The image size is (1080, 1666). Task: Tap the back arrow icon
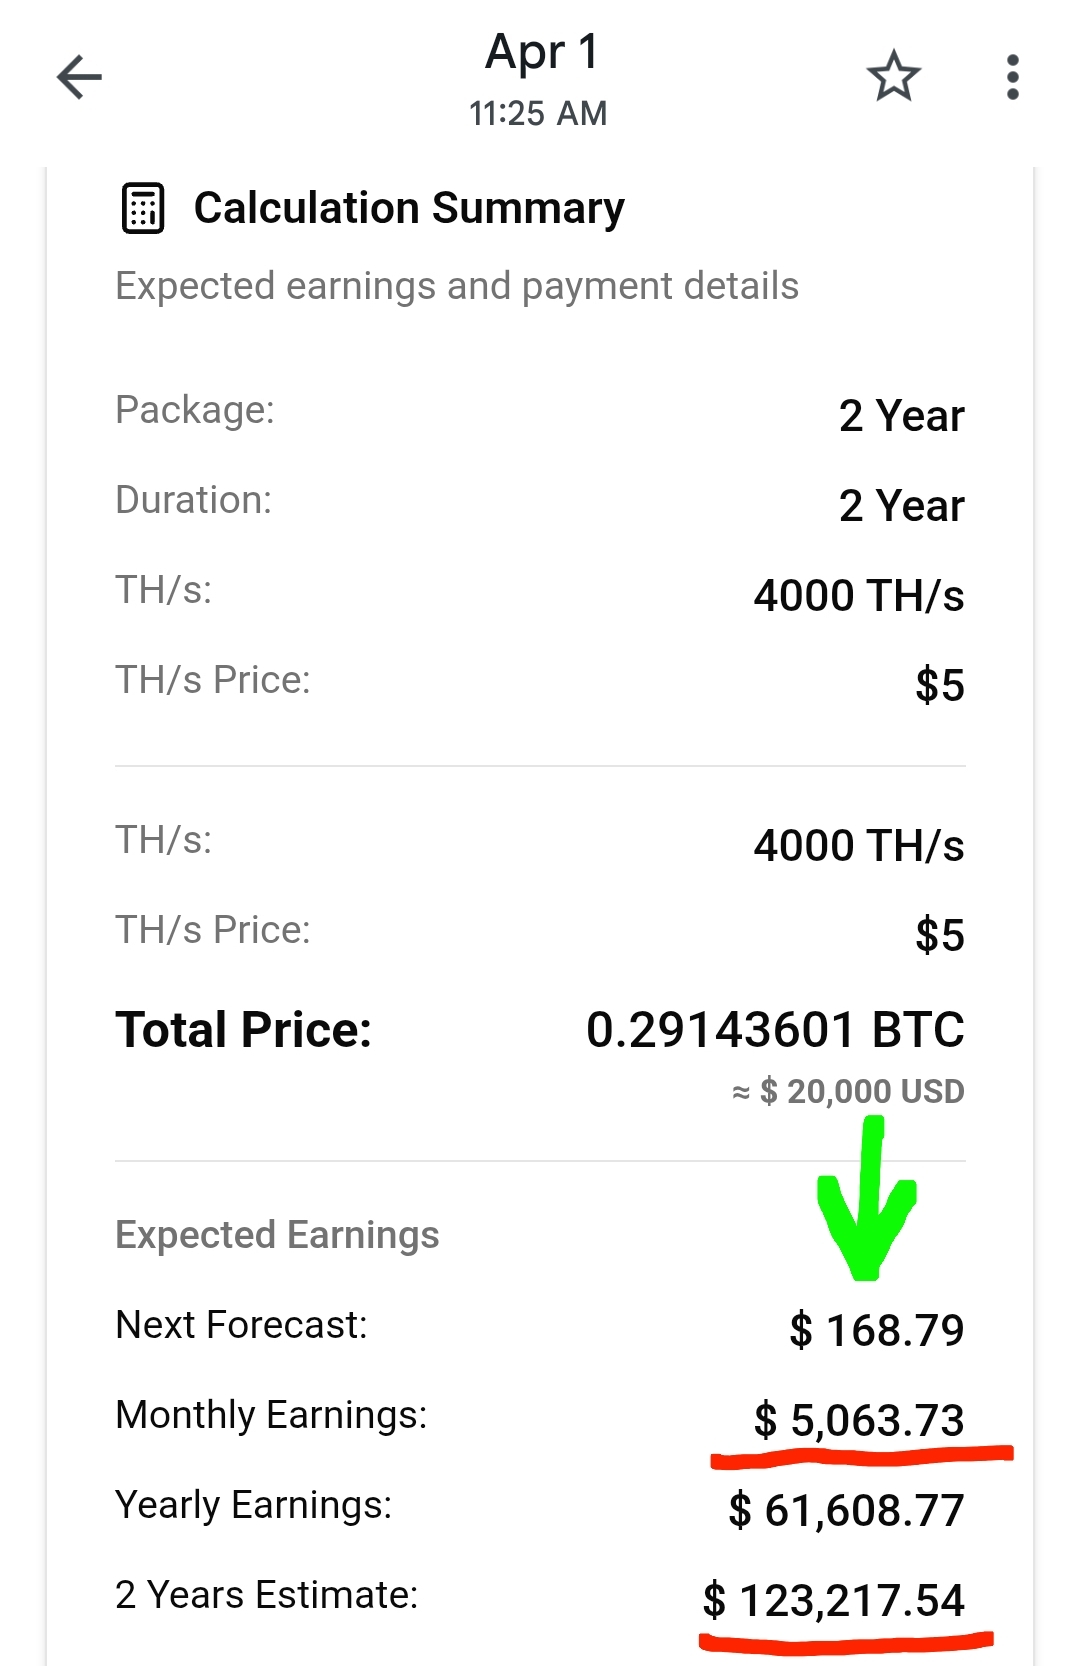(80, 77)
